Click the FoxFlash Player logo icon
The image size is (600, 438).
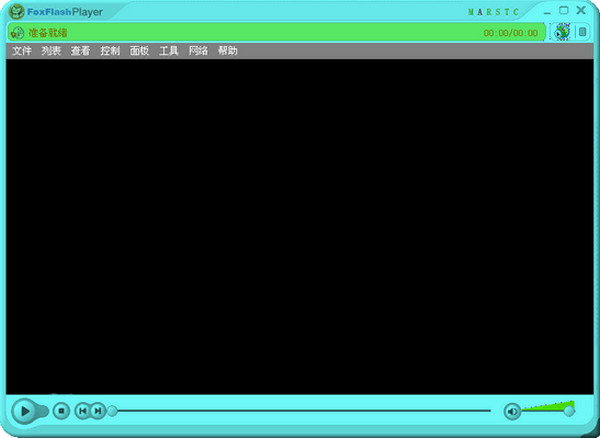pyautogui.click(x=16, y=12)
